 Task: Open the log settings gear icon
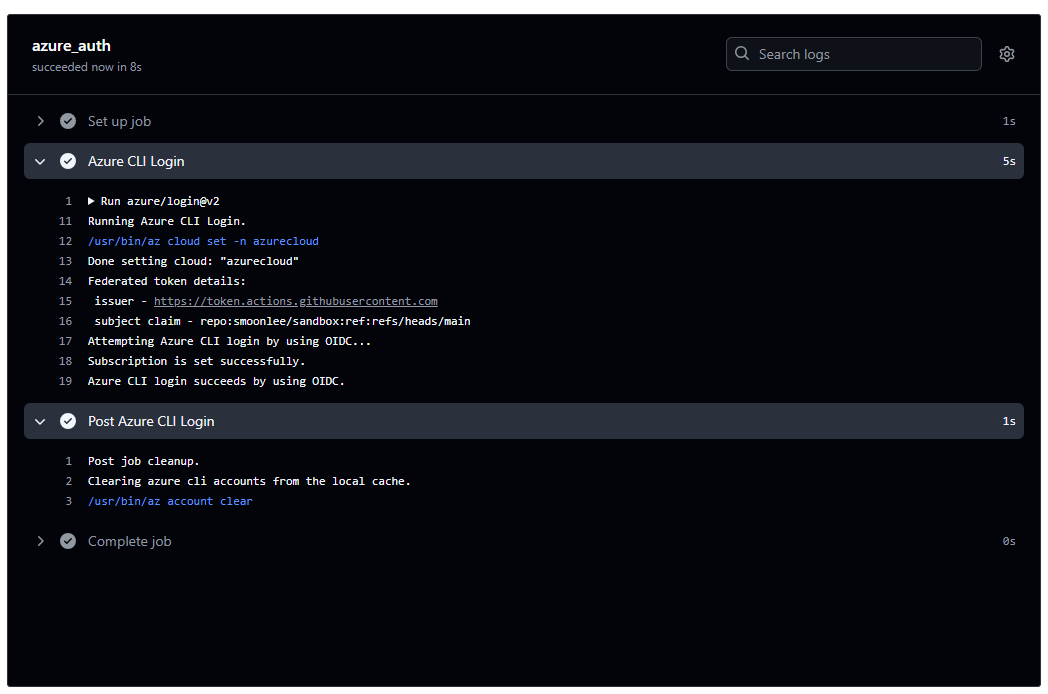click(x=1007, y=54)
